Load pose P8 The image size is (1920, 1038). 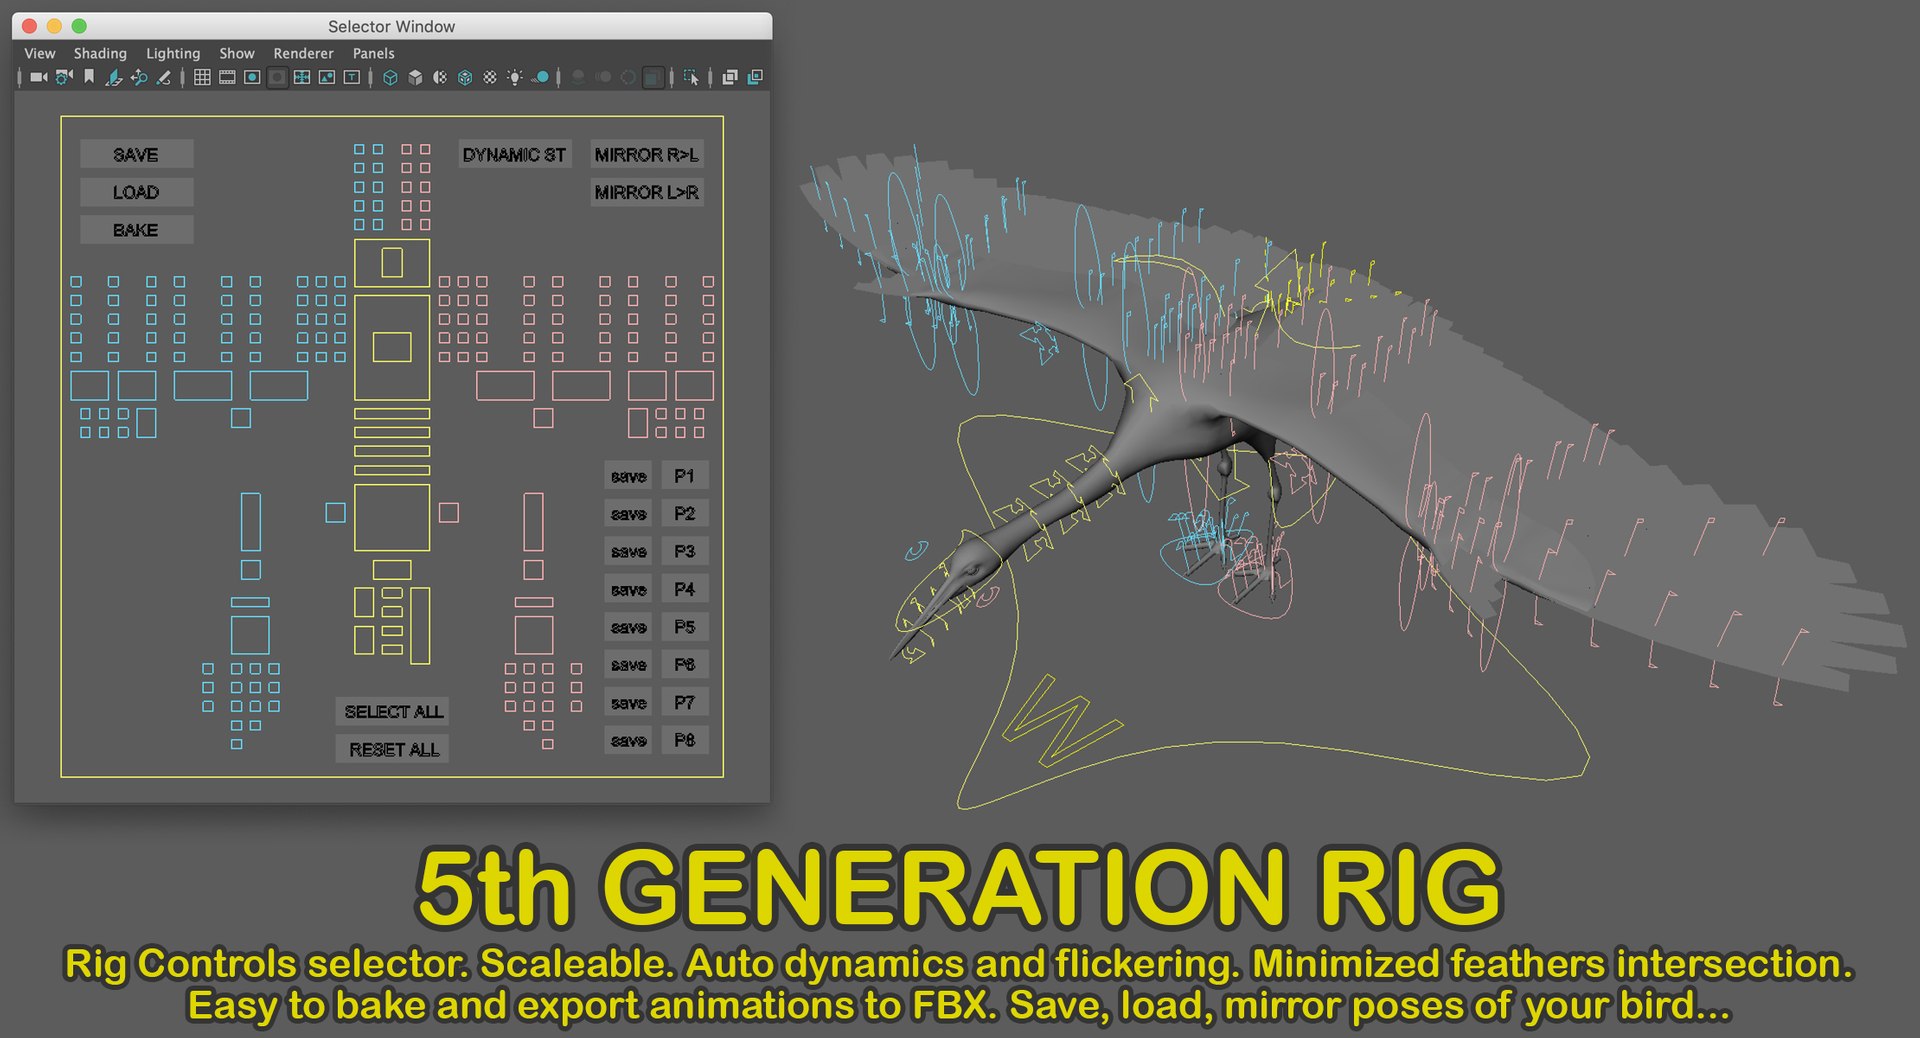click(685, 740)
